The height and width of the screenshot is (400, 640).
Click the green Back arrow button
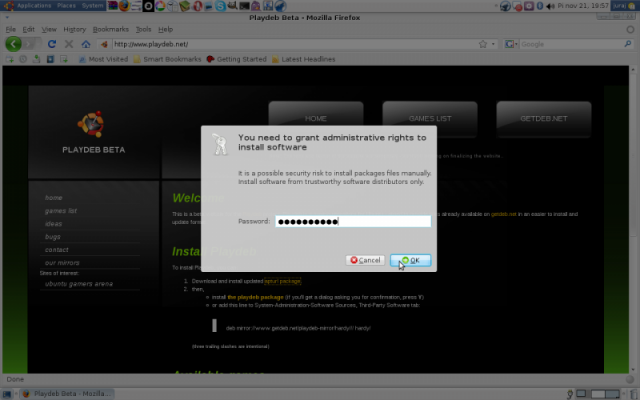pos(13,44)
